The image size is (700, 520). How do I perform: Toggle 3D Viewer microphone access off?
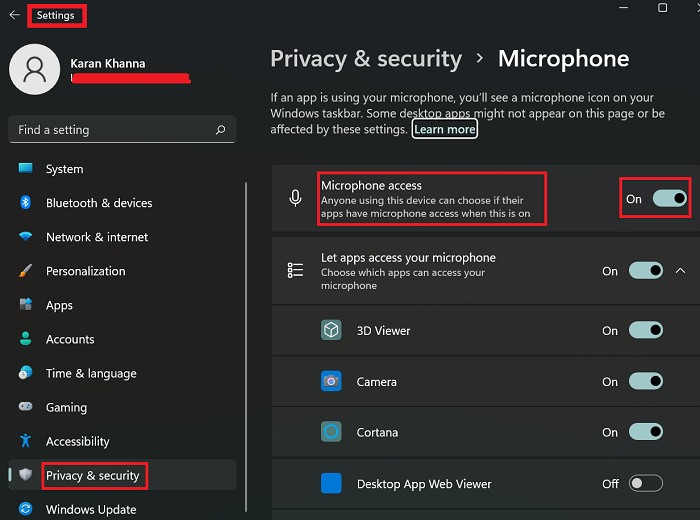click(646, 330)
